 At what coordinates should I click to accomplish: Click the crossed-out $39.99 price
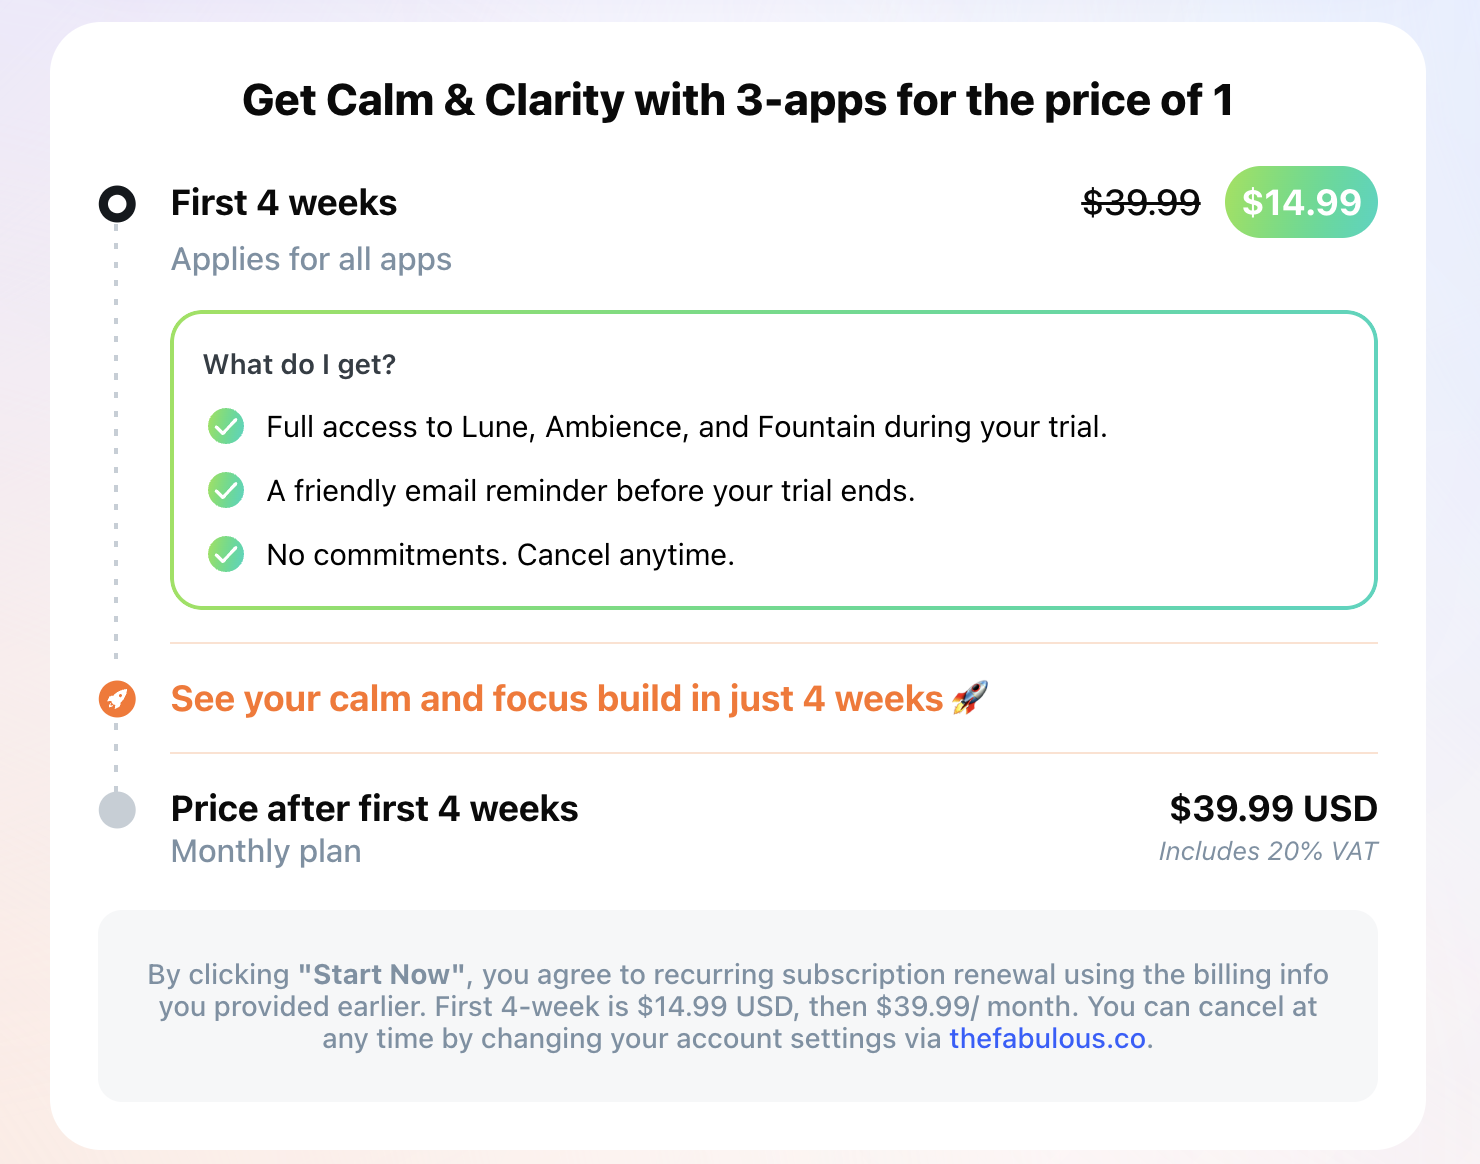pyautogui.click(x=1141, y=203)
